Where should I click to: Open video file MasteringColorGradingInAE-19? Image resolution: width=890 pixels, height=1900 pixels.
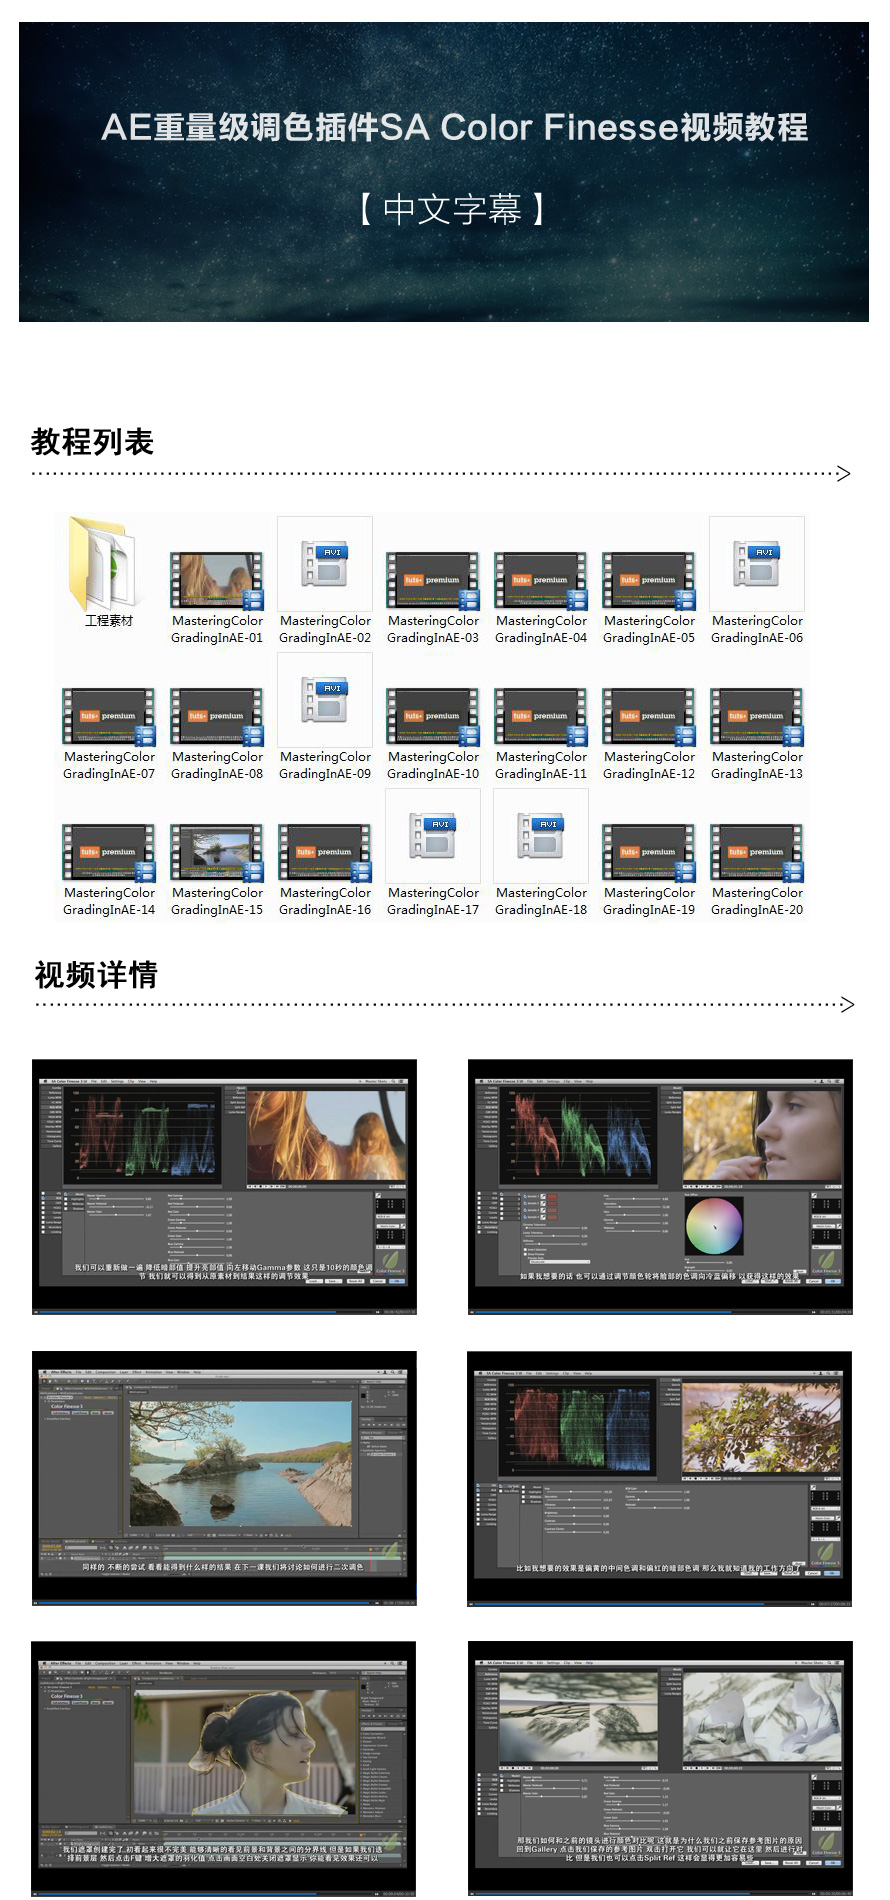(x=649, y=853)
